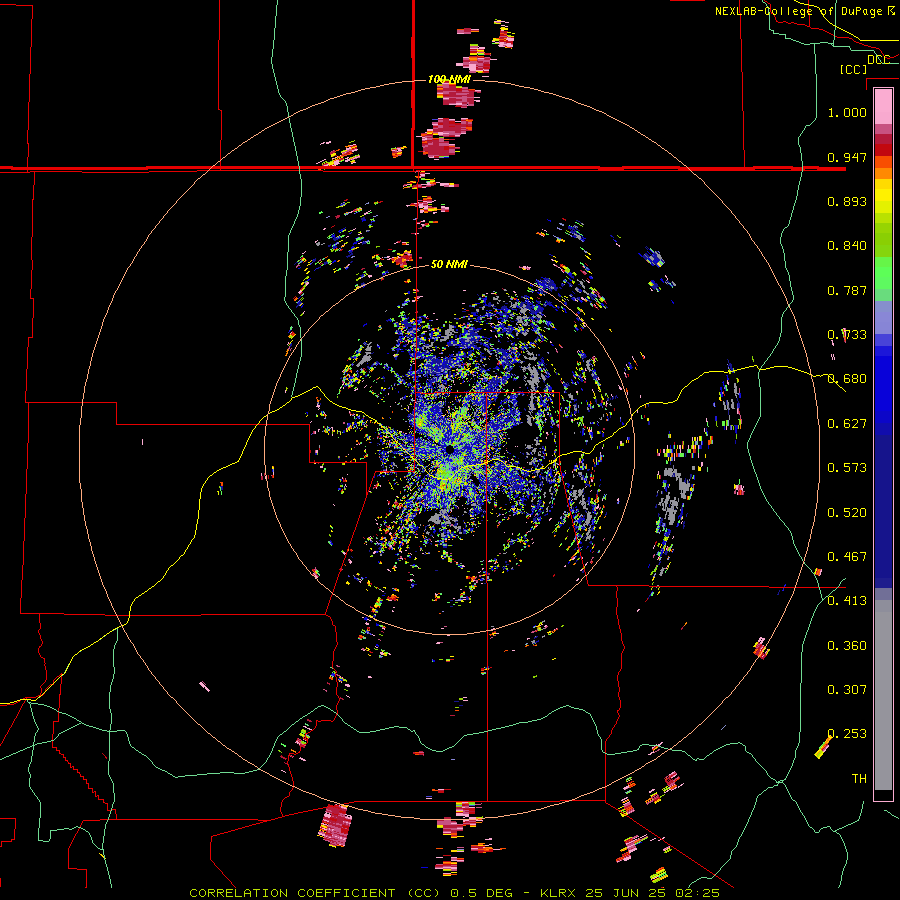Image resolution: width=900 pixels, height=900 pixels.
Task: Click the 0.307 scale value
Action: [847, 689]
